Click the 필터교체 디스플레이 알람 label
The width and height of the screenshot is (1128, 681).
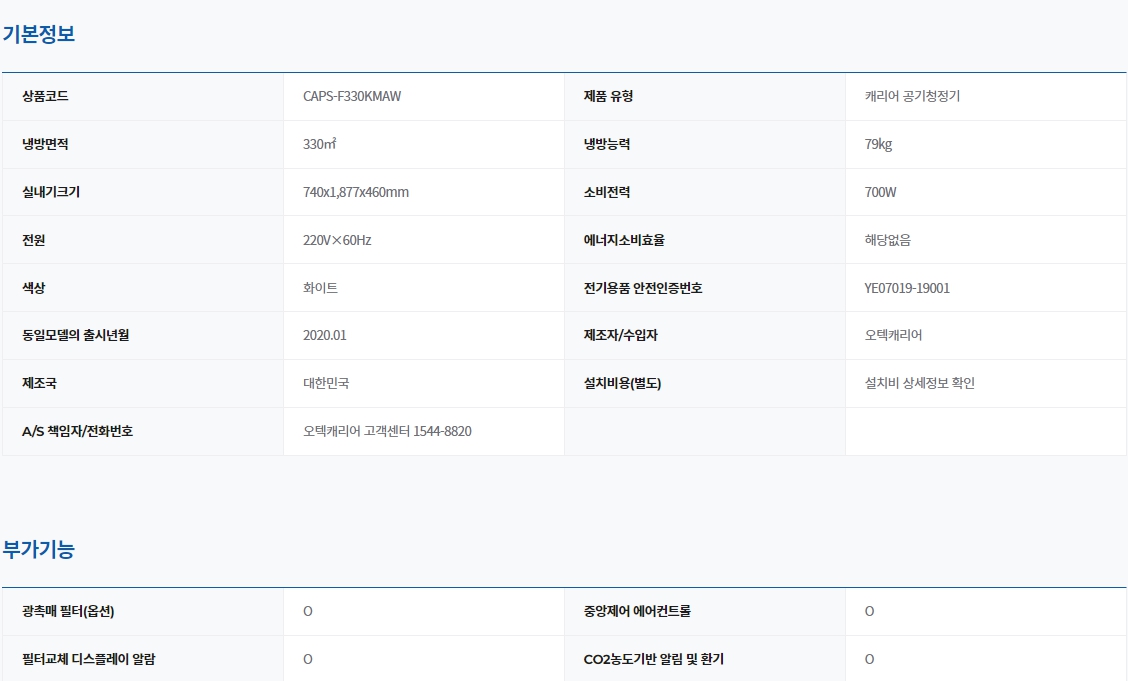(88, 659)
